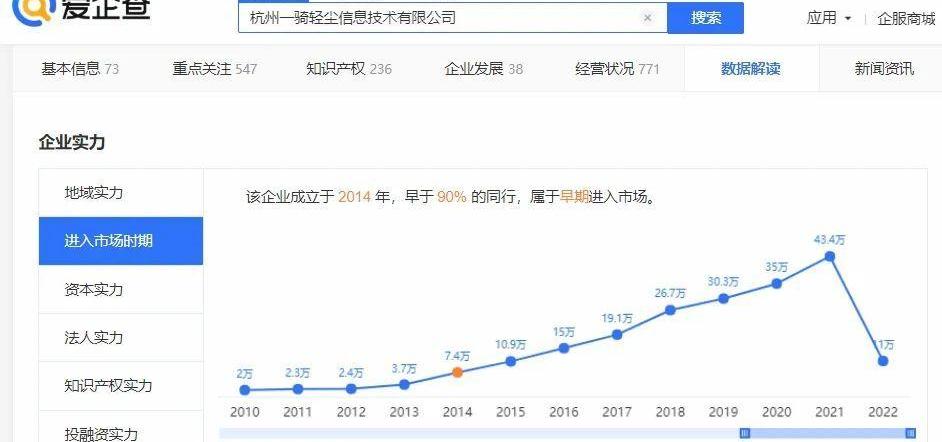The width and height of the screenshot is (942, 442).
Task: Click the 2017 data point (19.1万)
Action: pos(617,335)
